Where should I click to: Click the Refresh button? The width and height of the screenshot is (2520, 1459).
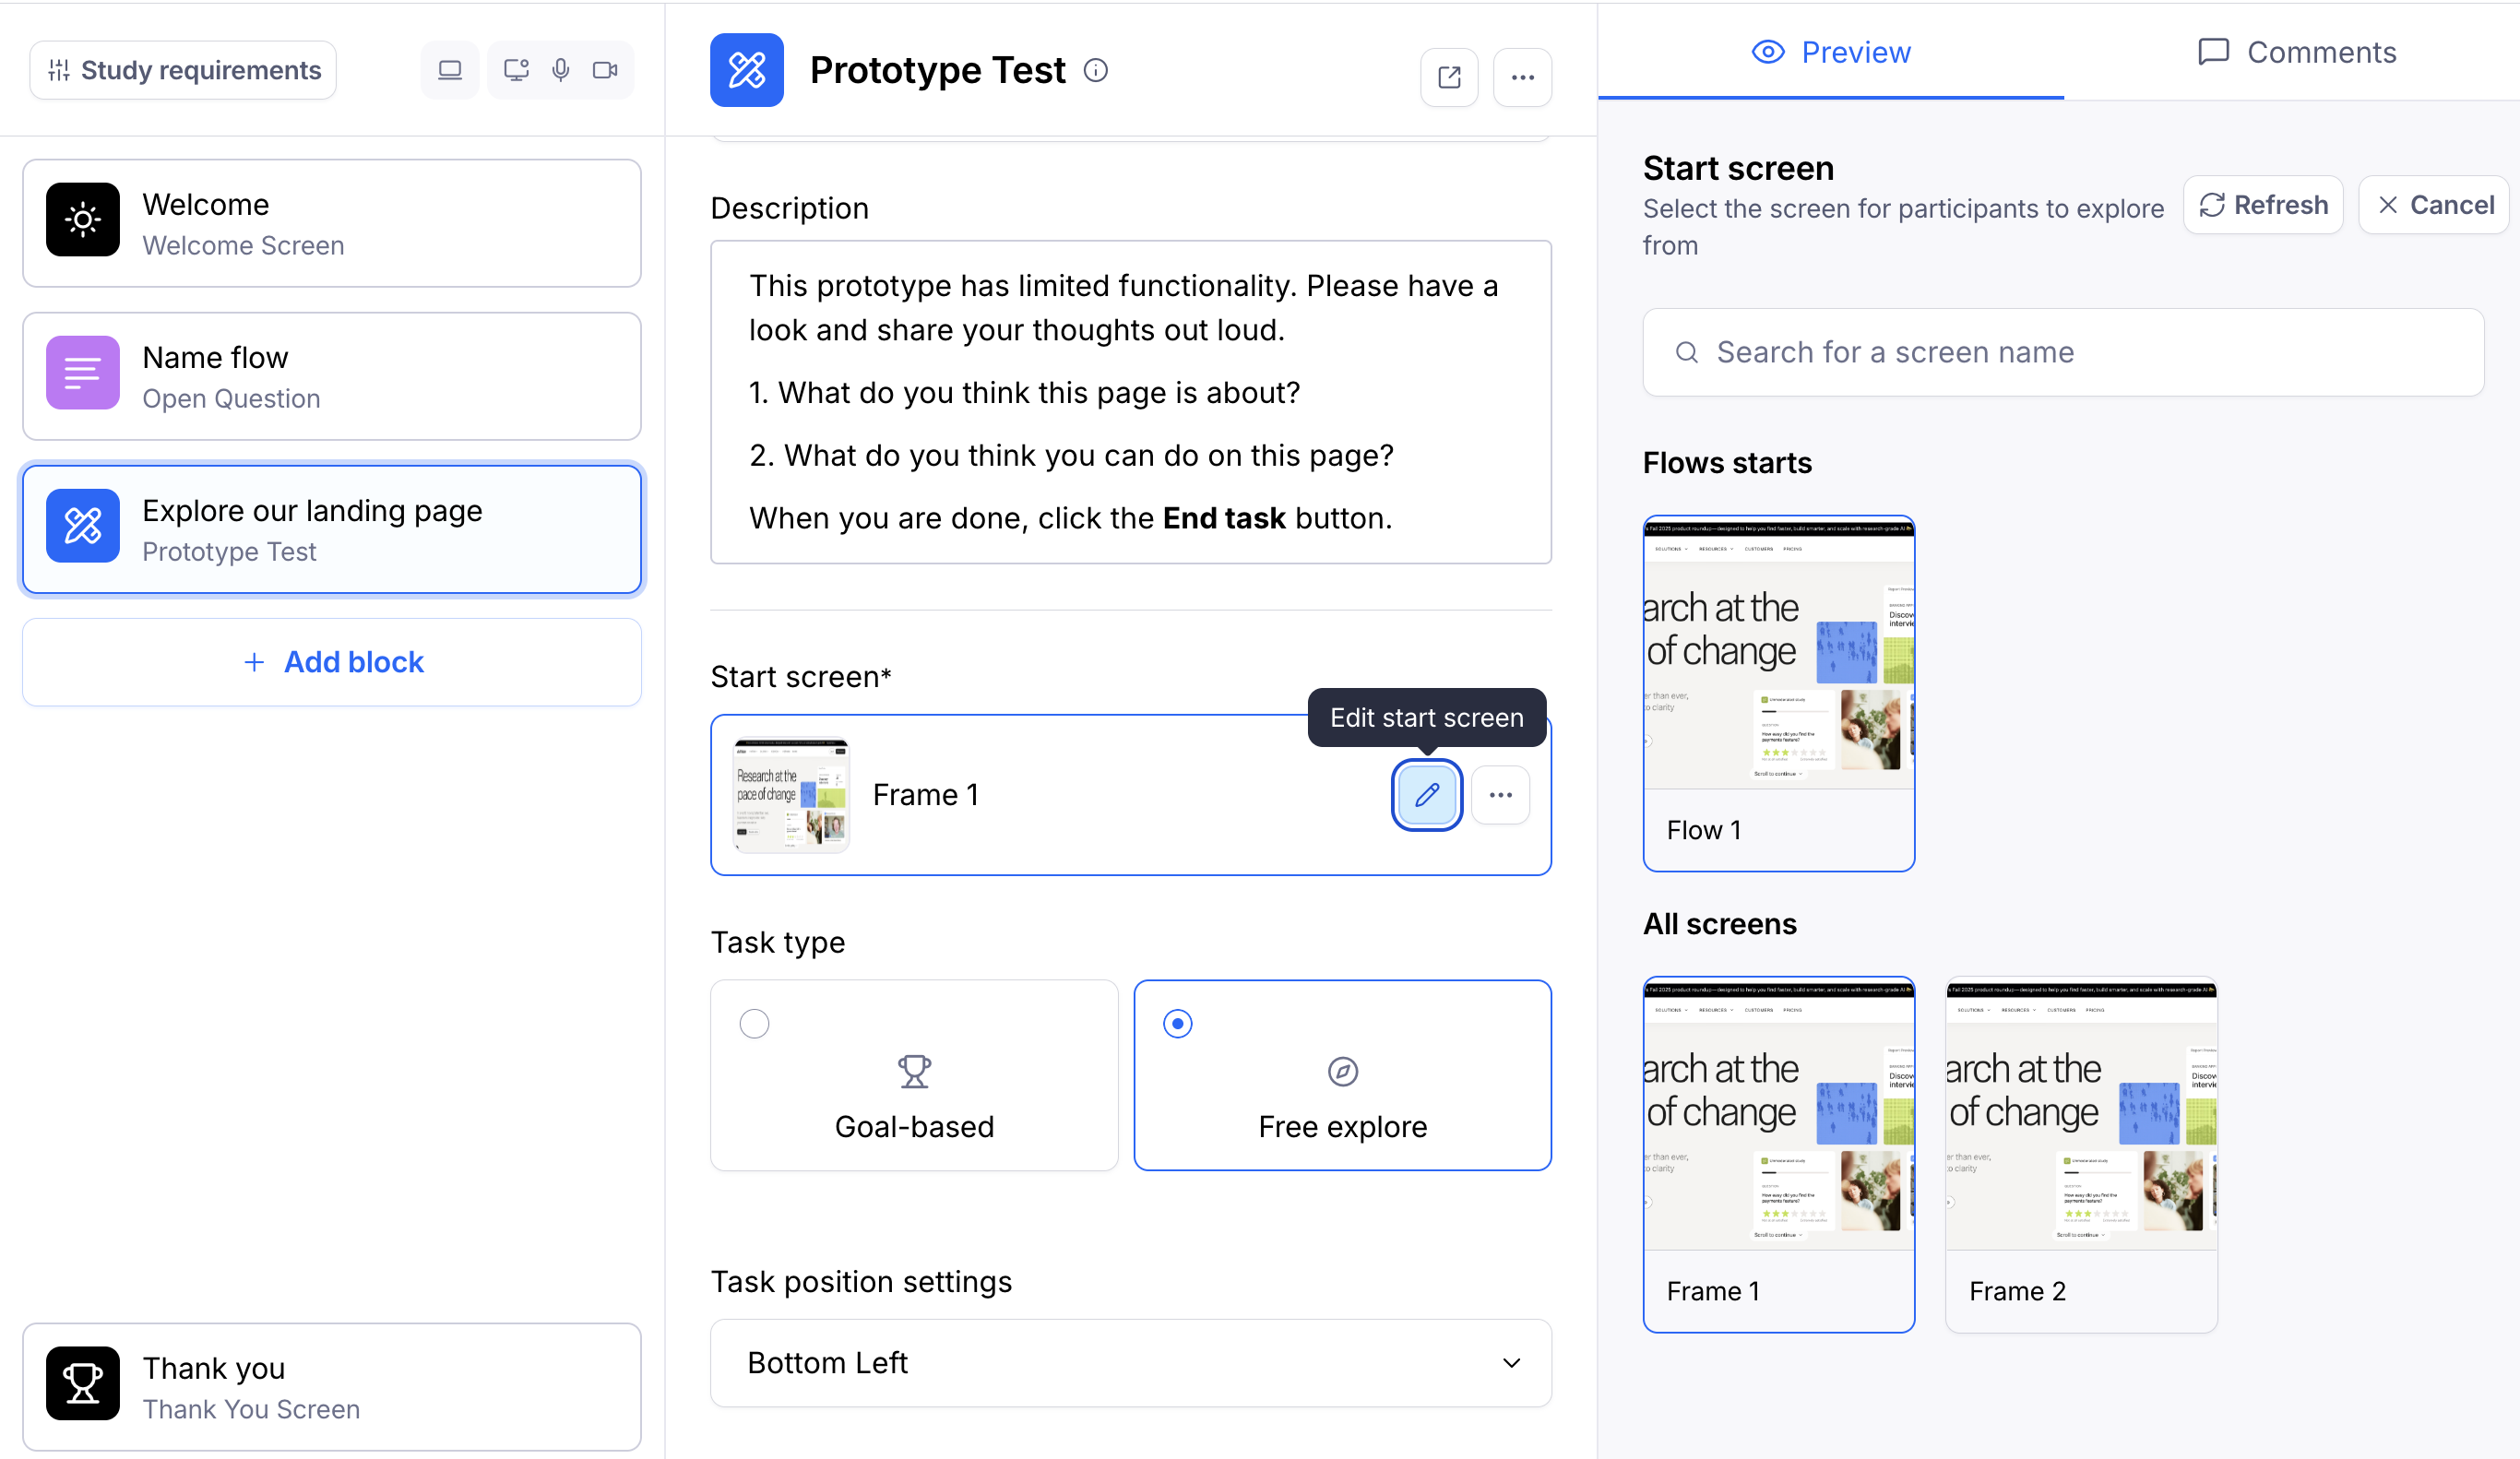click(x=2263, y=205)
